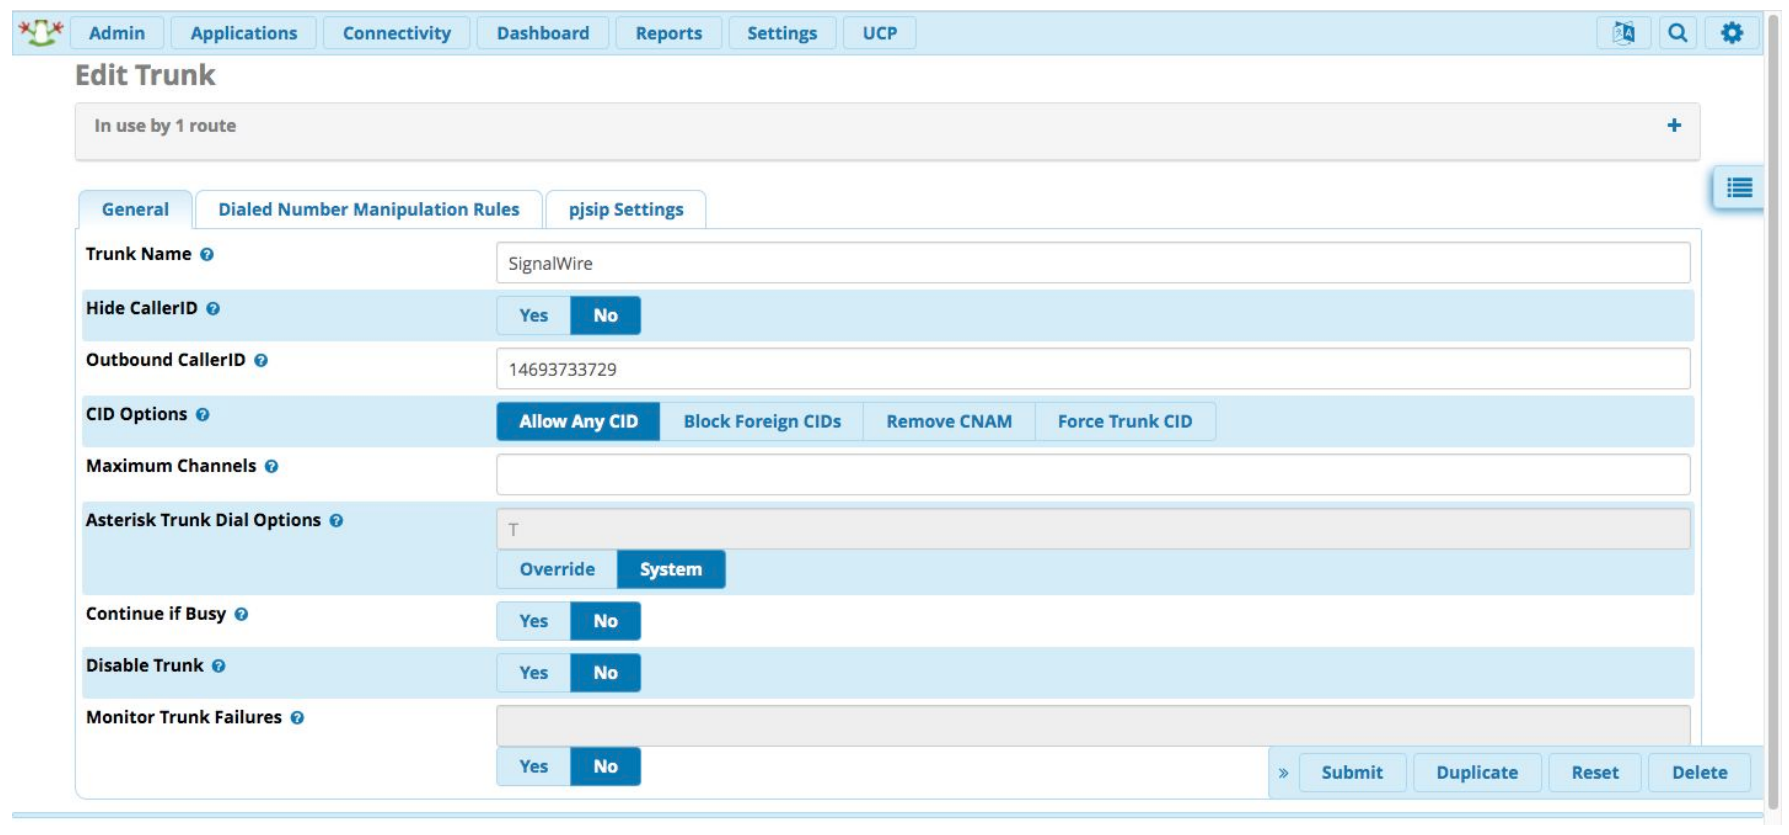This screenshot has height=835, width=1789.
Task: Show help for Asterisk Trunk Dial Options
Action: click(x=336, y=521)
